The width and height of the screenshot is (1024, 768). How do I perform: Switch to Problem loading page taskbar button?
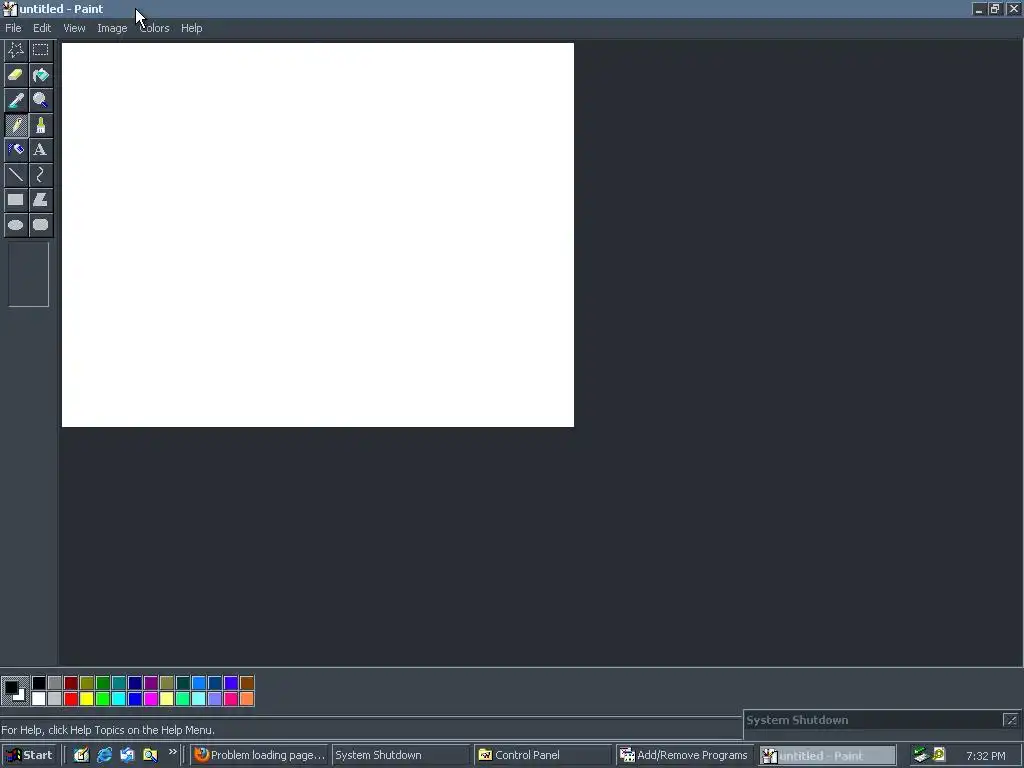(260, 755)
